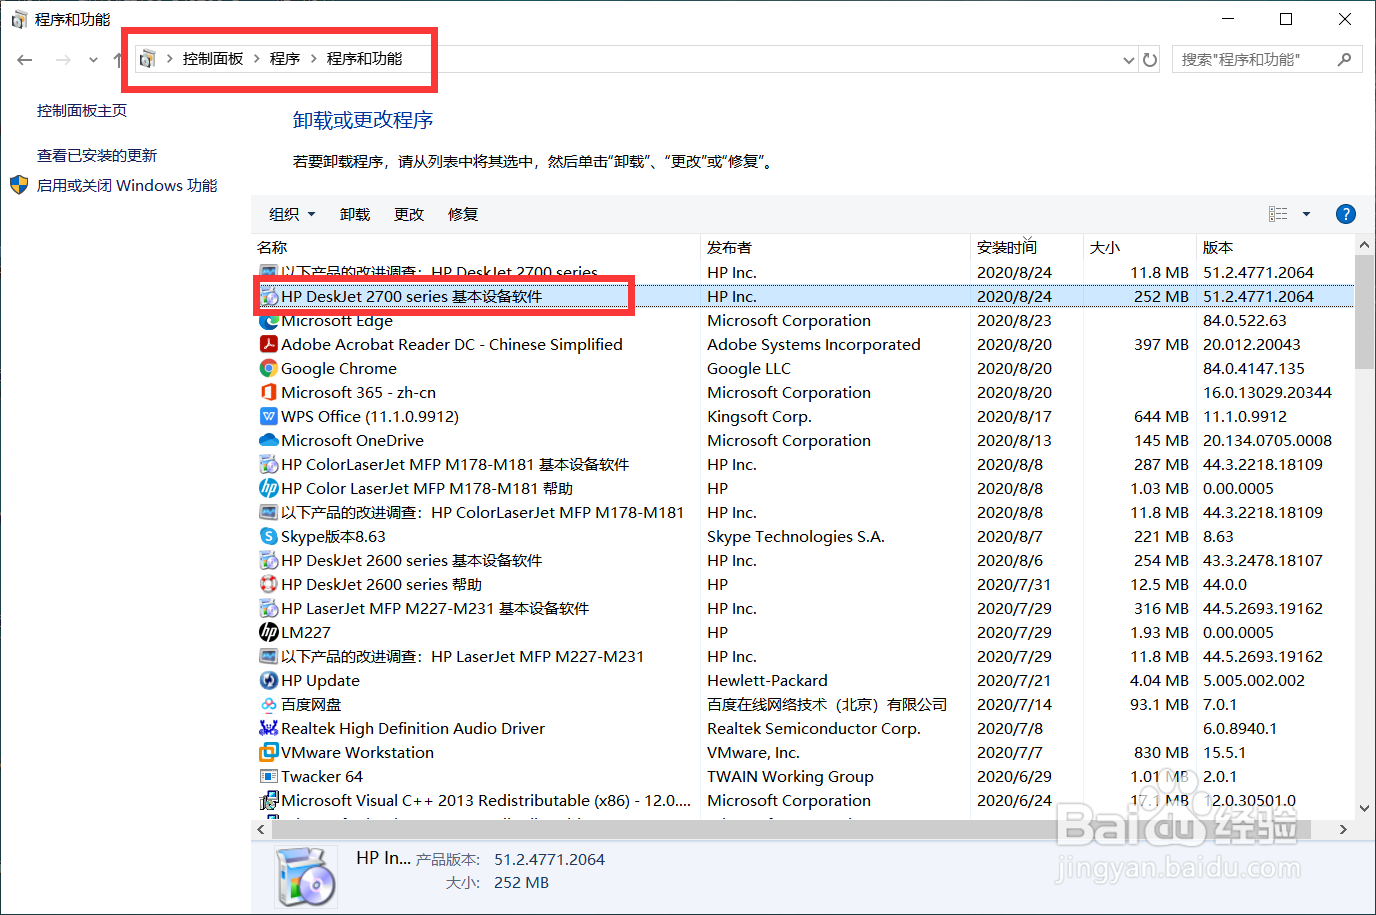Image resolution: width=1376 pixels, height=915 pixels.
Task: Click the Microsoft OneDrive icon
Action: tap(266, 441)
